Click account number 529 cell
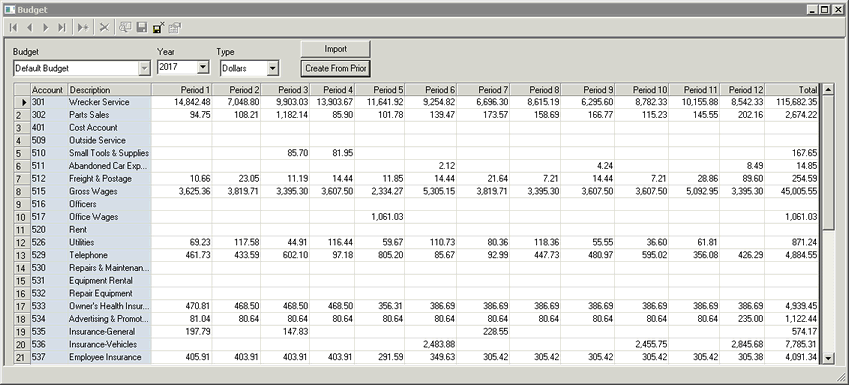Screen dimensions: 849x385 48,255
